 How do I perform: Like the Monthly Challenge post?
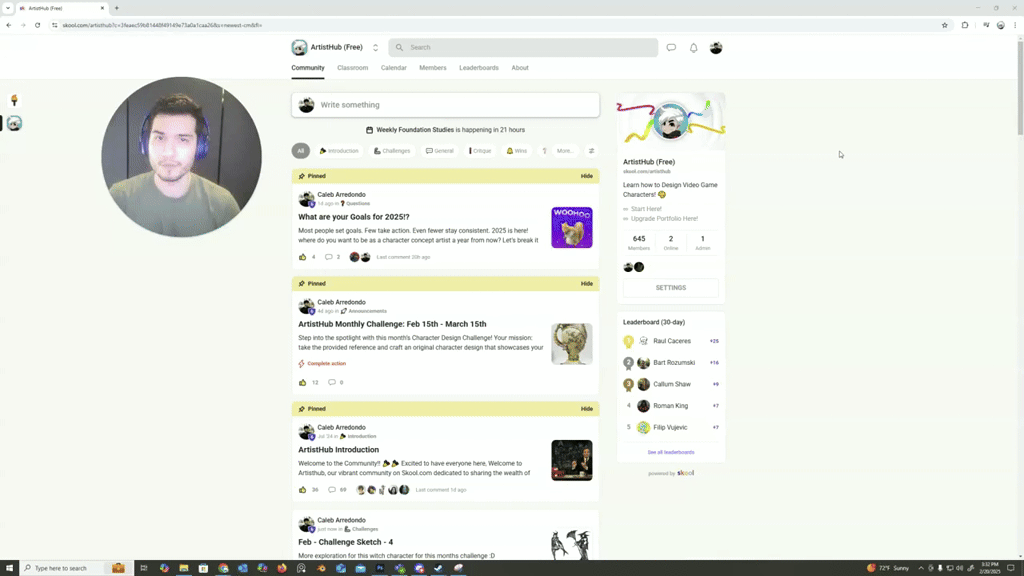[302, 383]
